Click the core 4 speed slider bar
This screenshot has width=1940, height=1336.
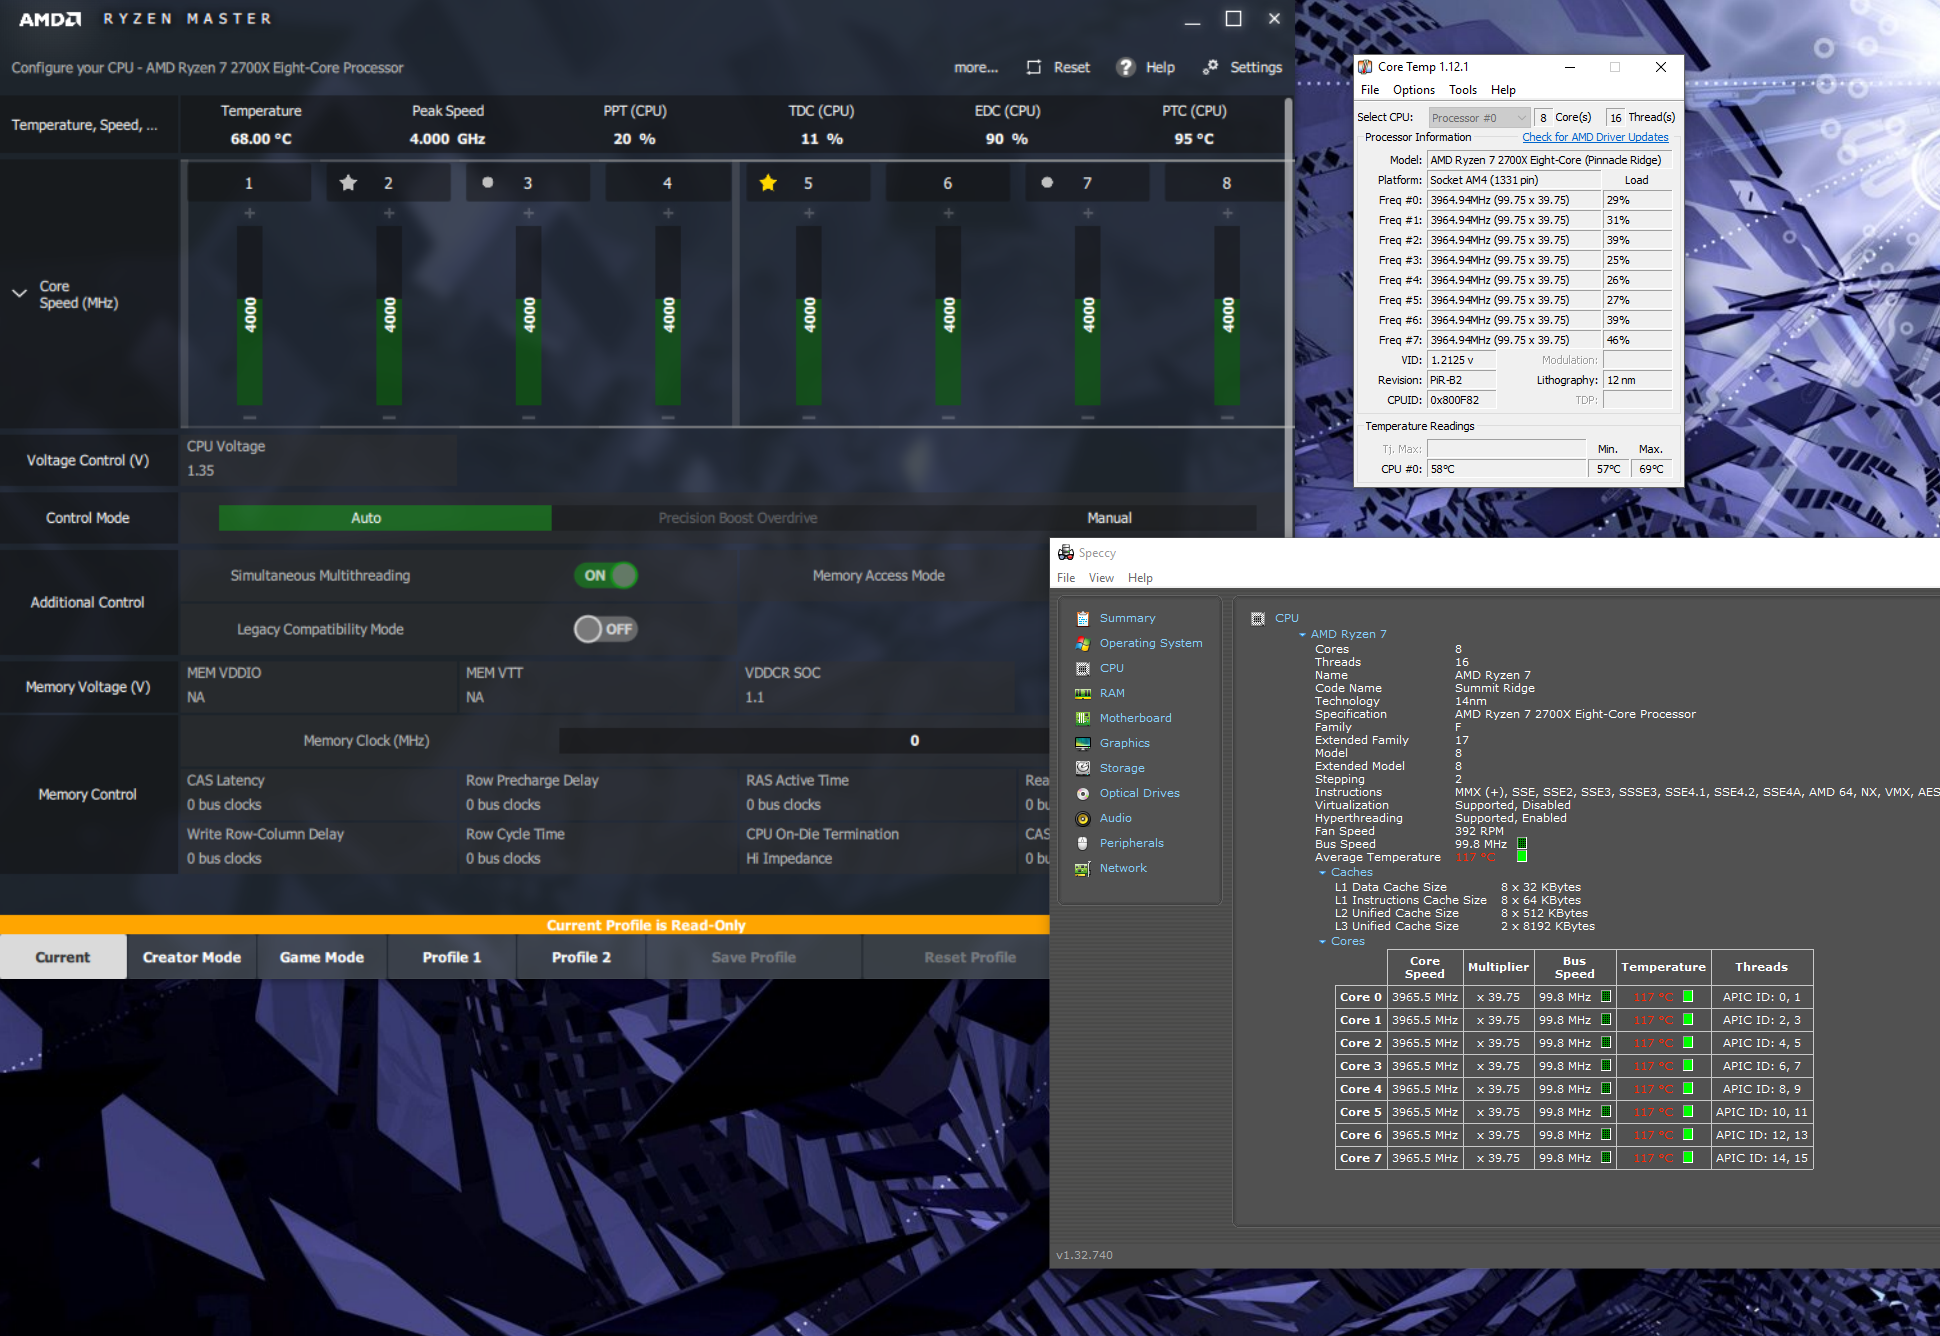point(668,315)
